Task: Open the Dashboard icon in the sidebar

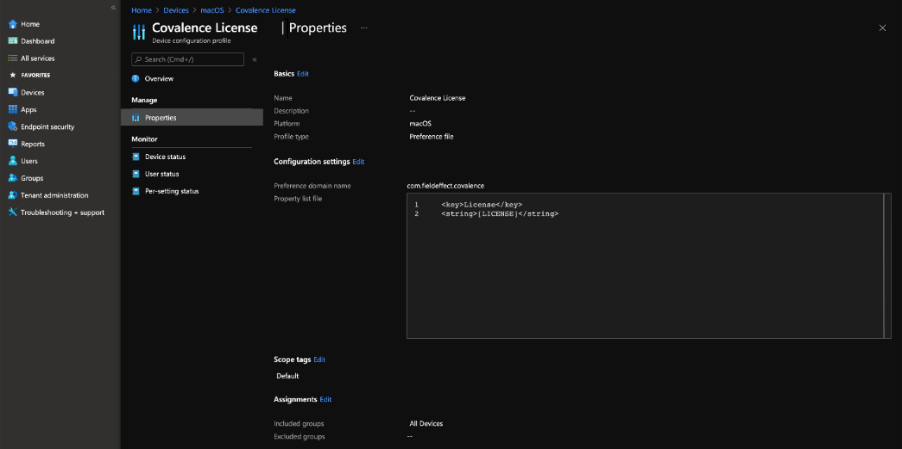Action: (x=13, y=41)
